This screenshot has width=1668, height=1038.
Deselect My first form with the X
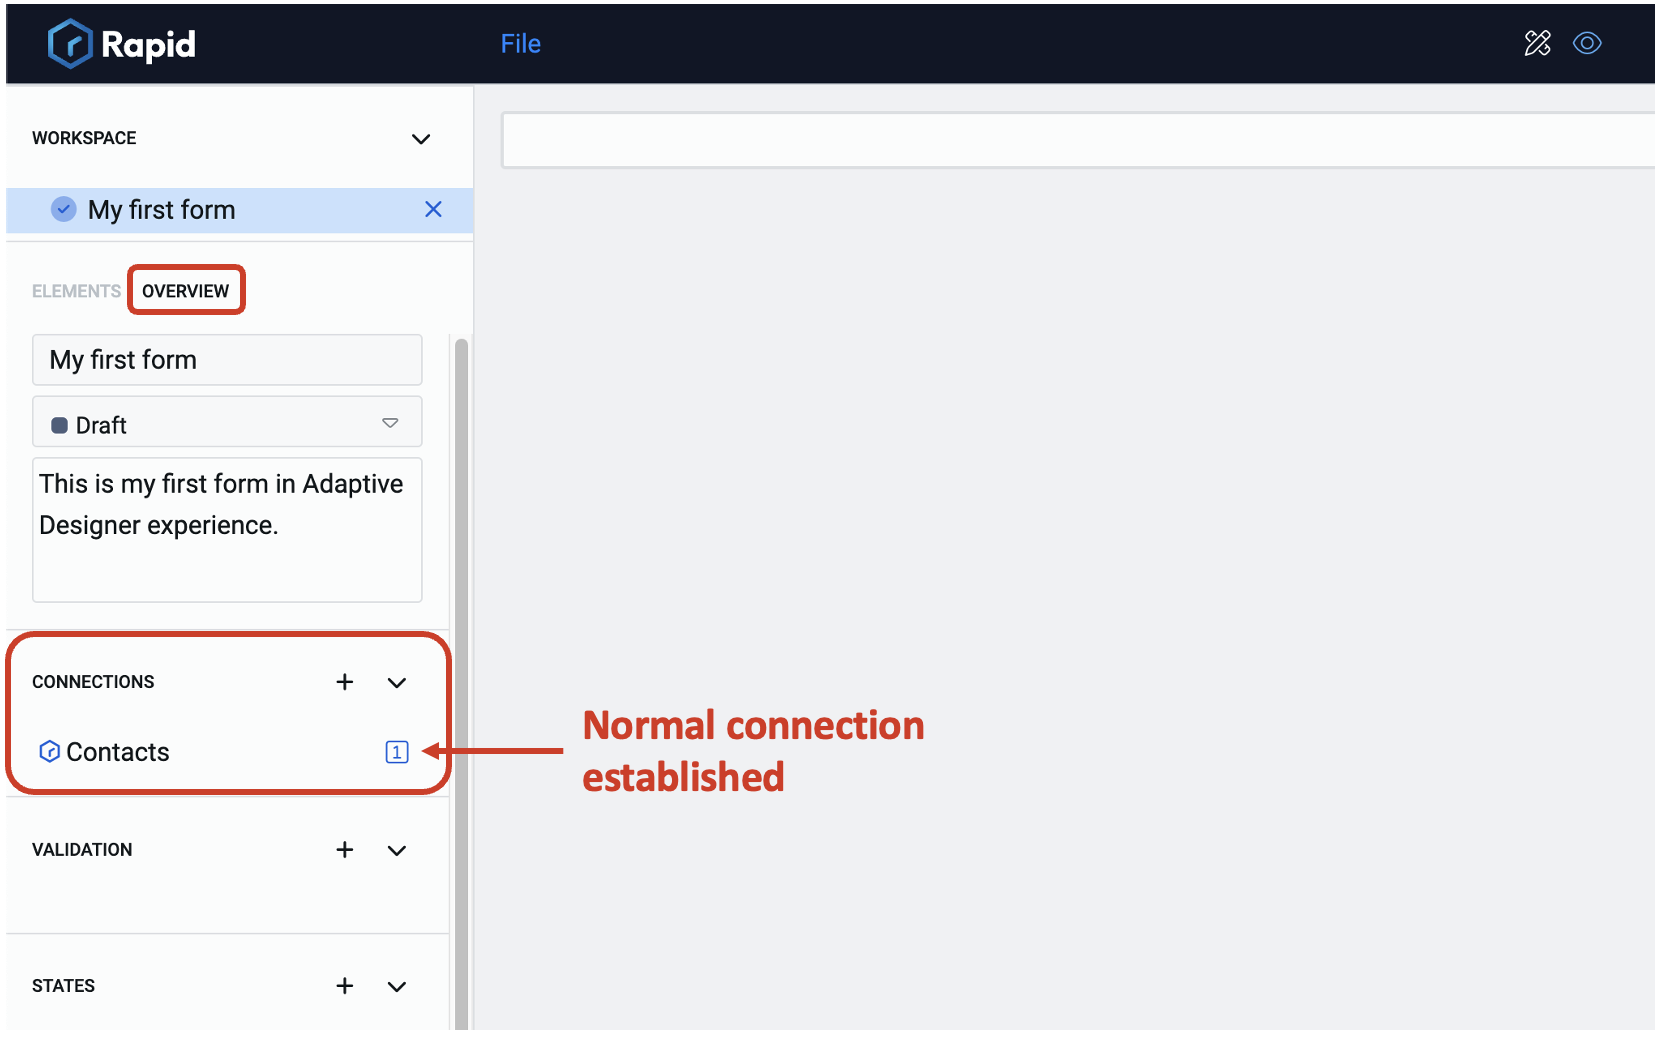click(x=433, y=209)
